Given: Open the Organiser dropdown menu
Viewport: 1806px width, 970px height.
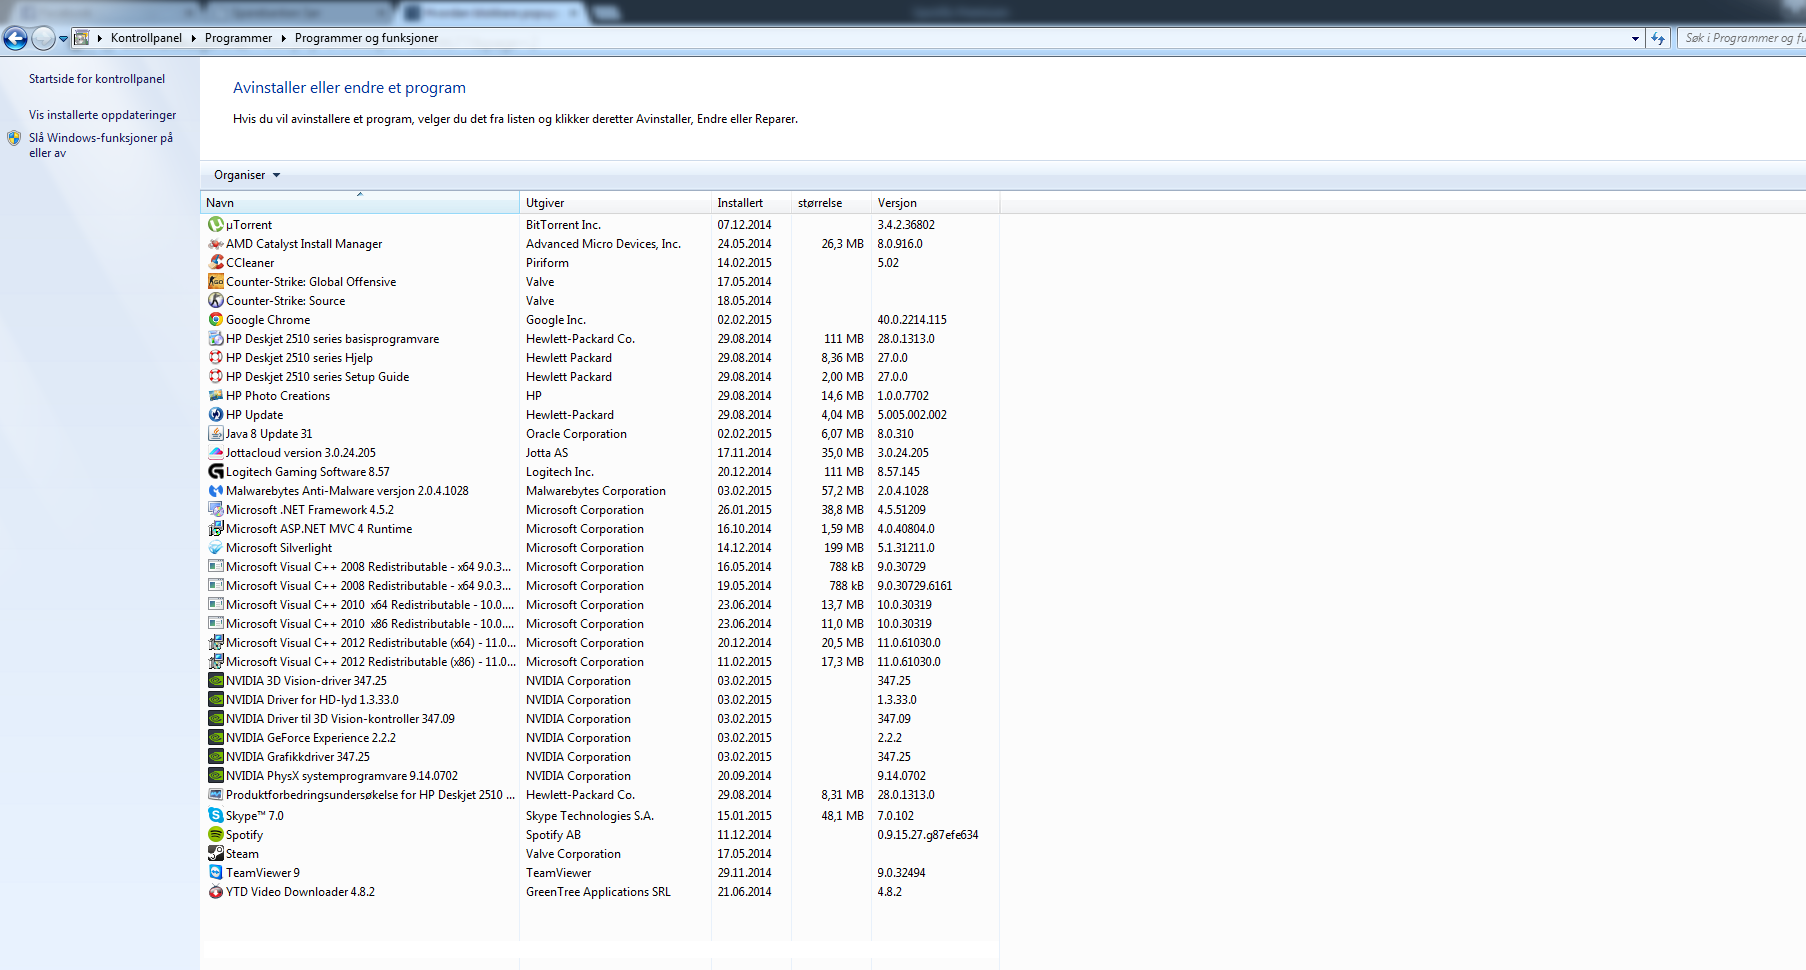Looking at the screenshot, I should (x=246, y=175).
